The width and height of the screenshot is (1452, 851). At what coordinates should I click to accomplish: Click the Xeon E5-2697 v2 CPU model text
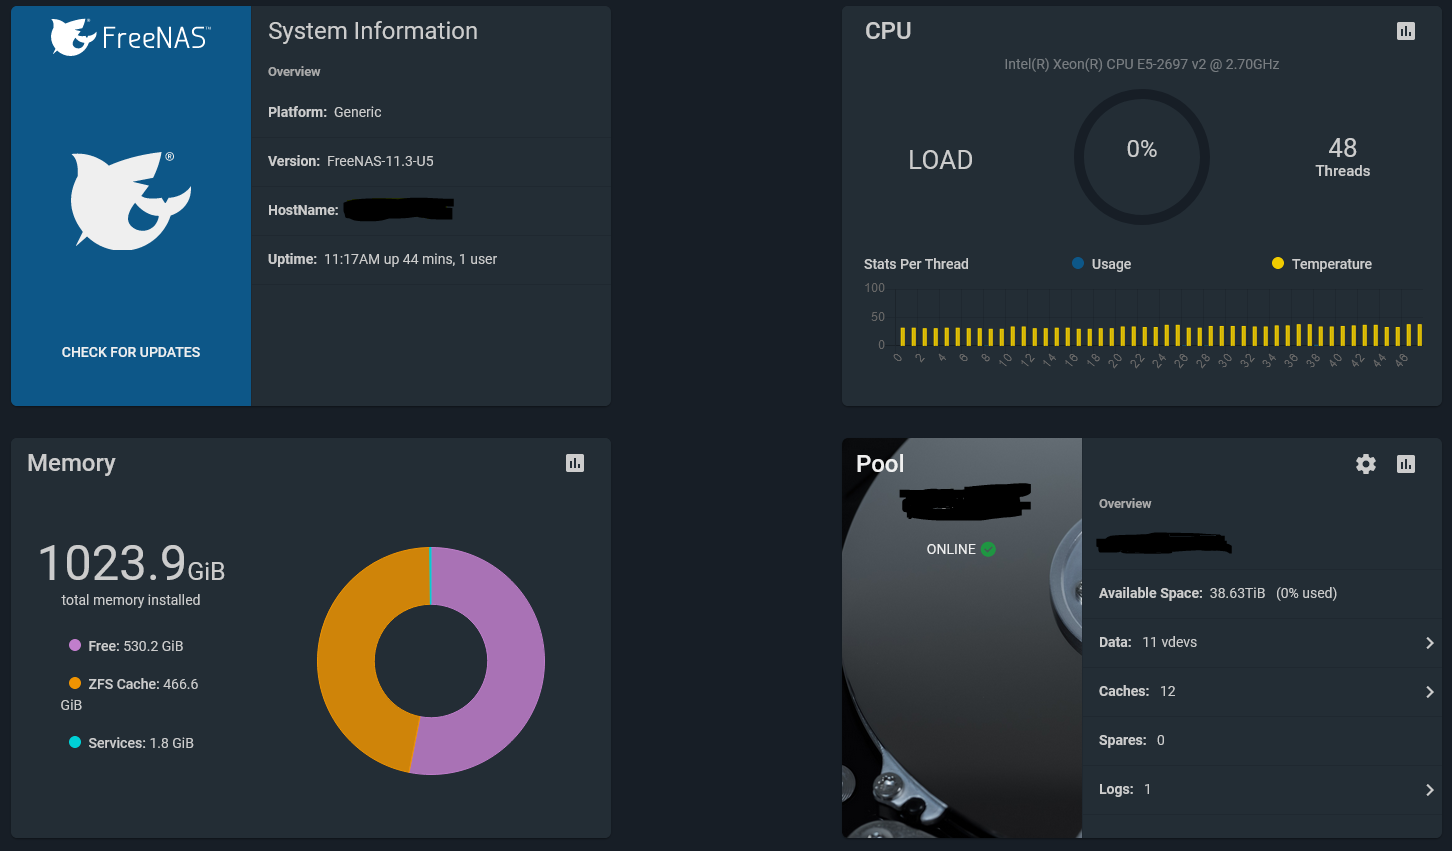pyautogui.click(x=1142, y=64)
